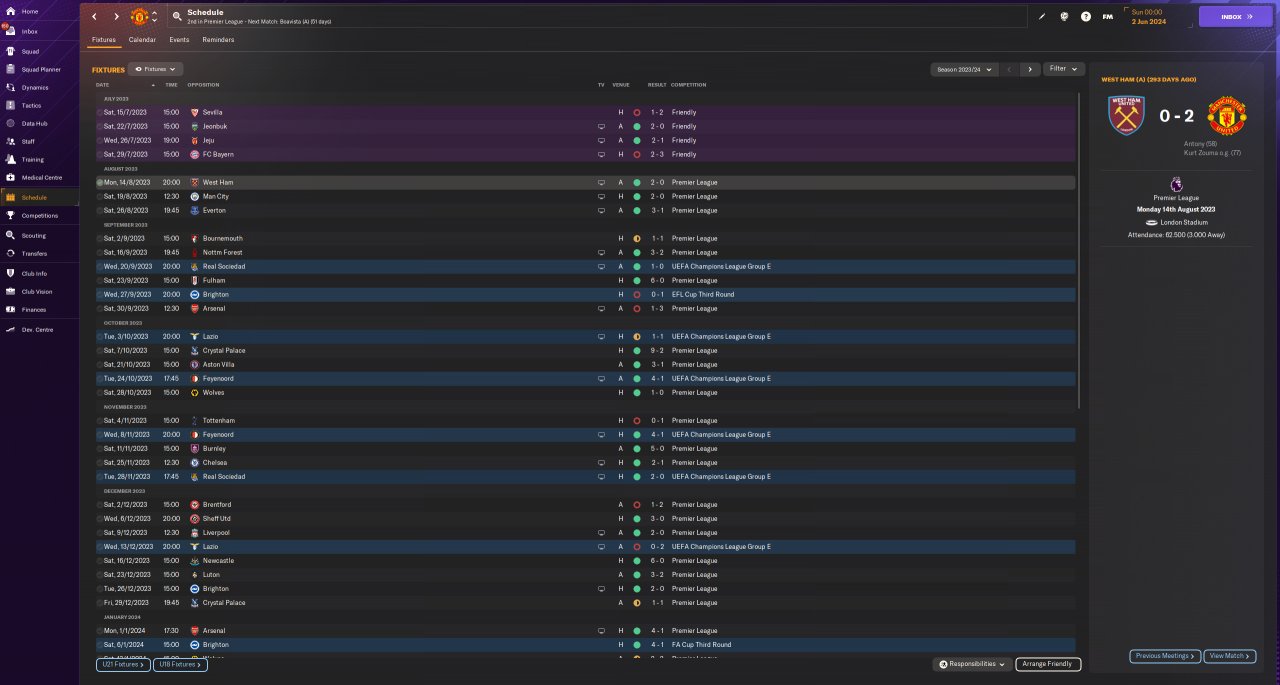Open Tactics section

pyautogui.click(x=31, y=105)
